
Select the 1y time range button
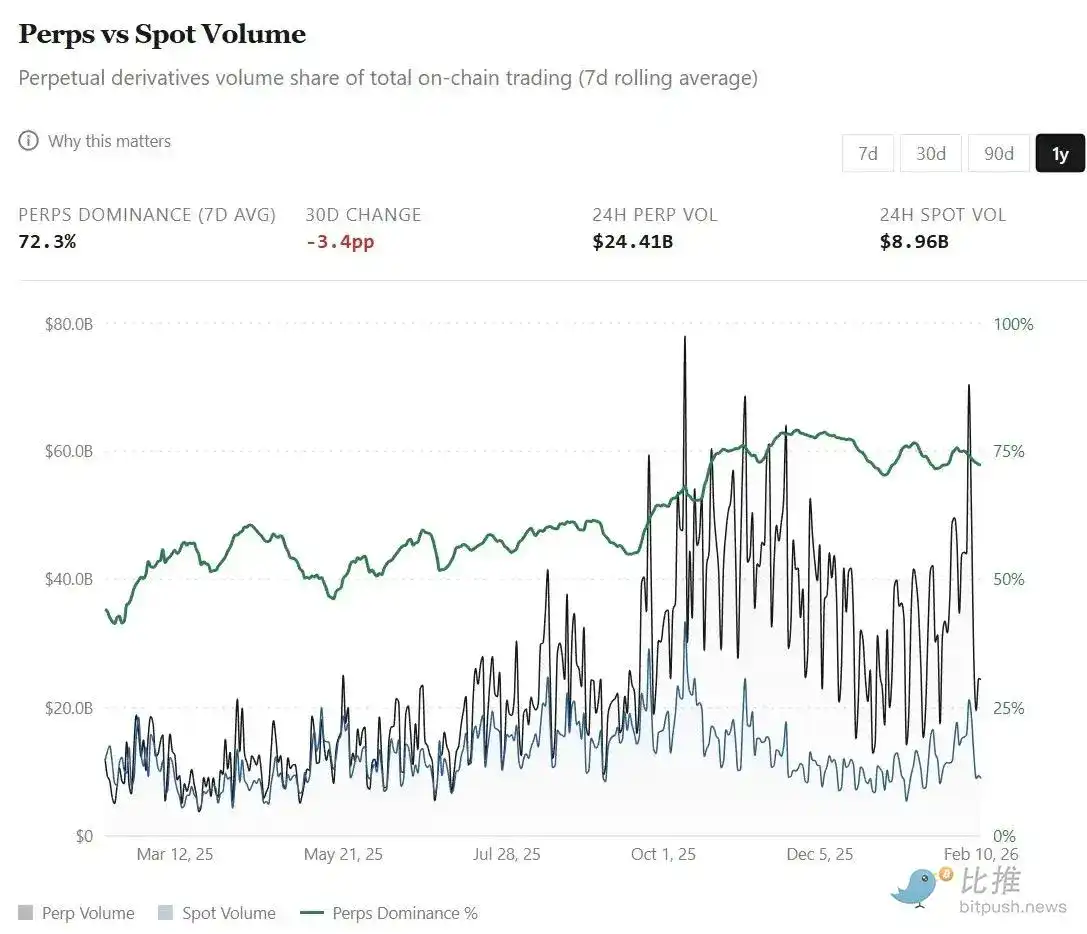point(1060,153)
